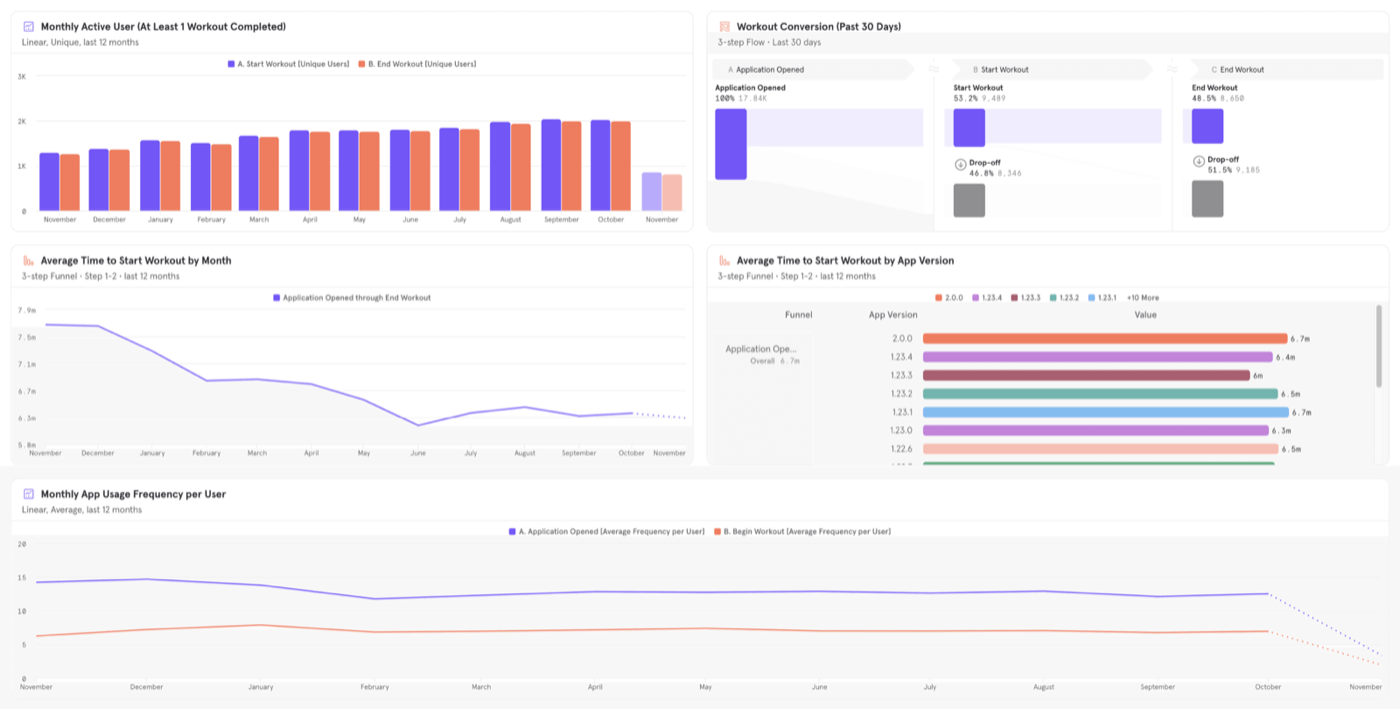Click the End Workout 48.5% purple bar

pyautogui.click(x=1207, y=126)
